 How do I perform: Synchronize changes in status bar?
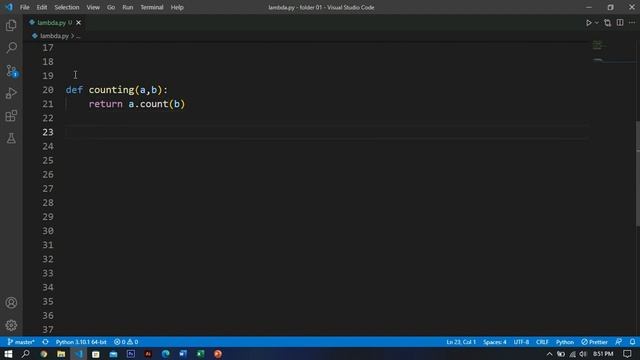[x=45, y=342]
